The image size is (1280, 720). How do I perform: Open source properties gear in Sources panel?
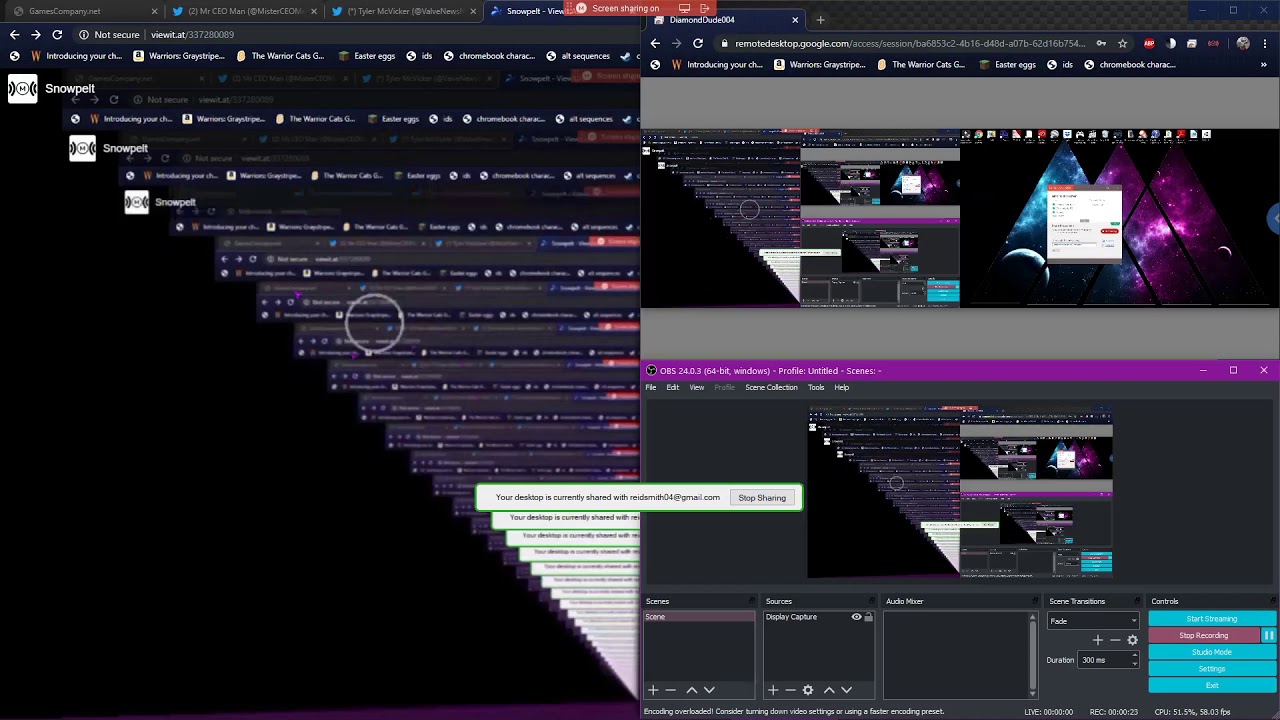808,690
